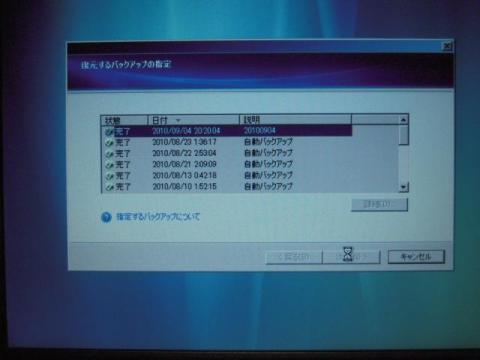Image resolution: width=480 pixels, height=360 pixels.
Task: Click the blue help question mark icon
Action: click(106, 217)
